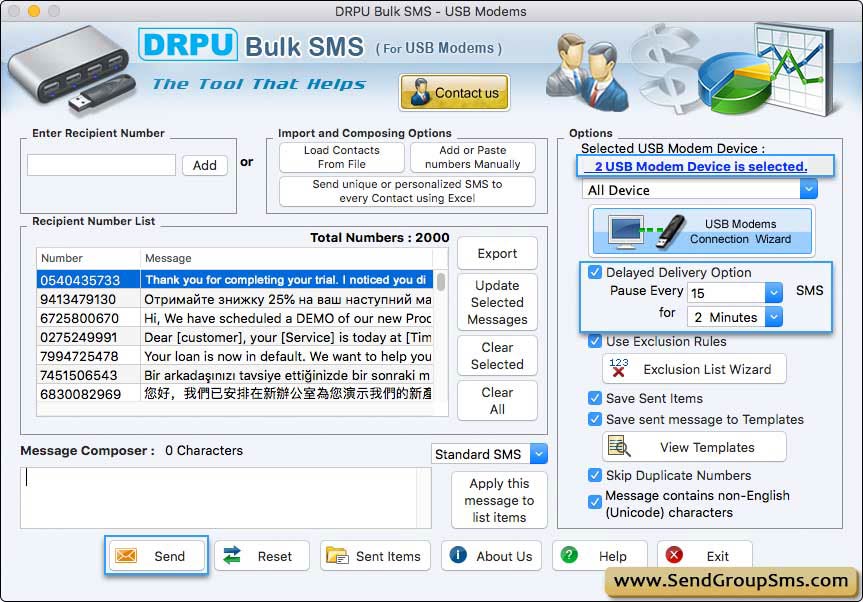Click the blue info icon for About Us
This screenshot has height=602, width=863.
[458, 555]
